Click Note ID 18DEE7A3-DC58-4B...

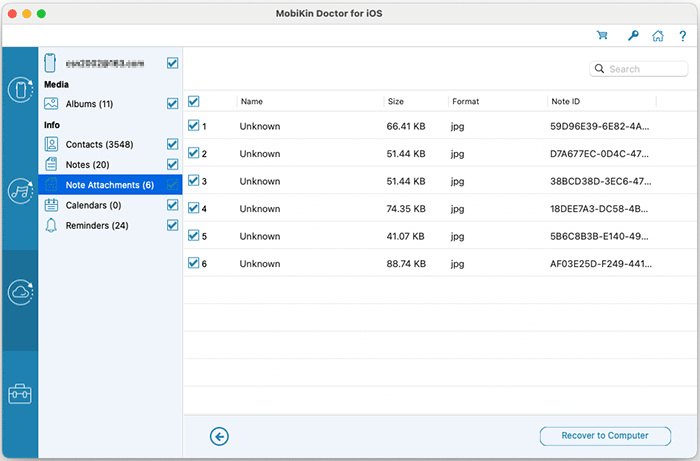pos(599,209)
